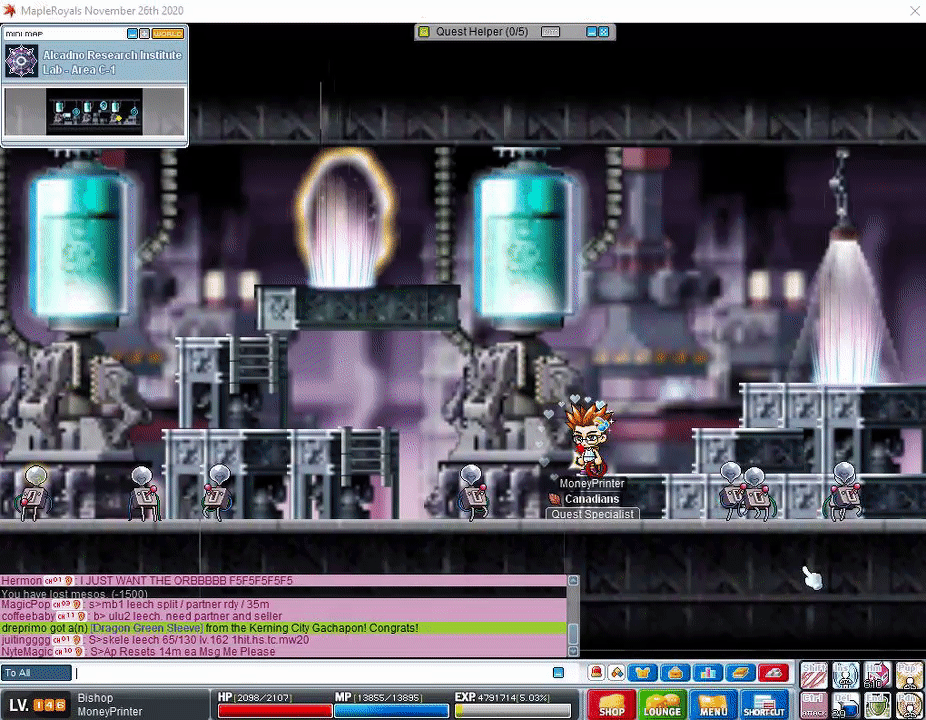
Task: Click the Ins quickslot skill
Action: pos(846,675)
